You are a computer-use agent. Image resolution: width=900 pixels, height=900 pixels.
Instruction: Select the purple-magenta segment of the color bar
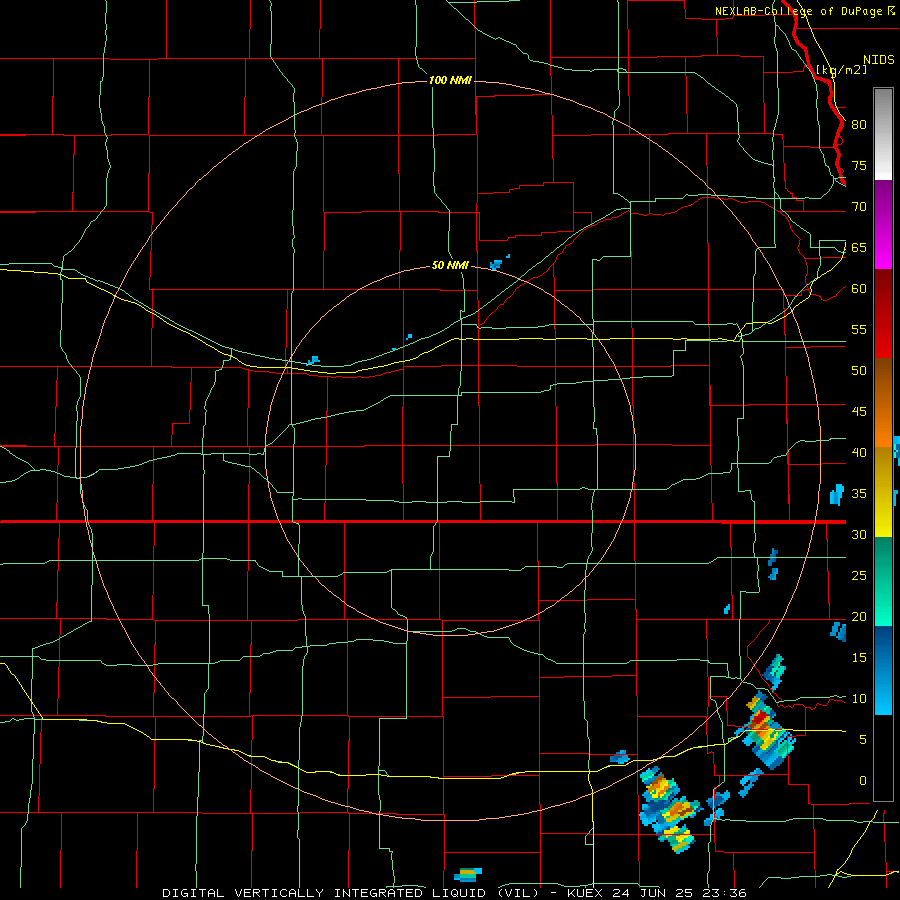(883, 224)
